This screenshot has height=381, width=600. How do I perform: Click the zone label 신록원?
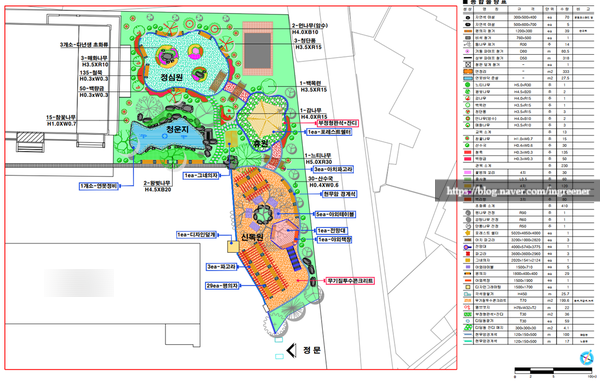[x=252, y=237]
